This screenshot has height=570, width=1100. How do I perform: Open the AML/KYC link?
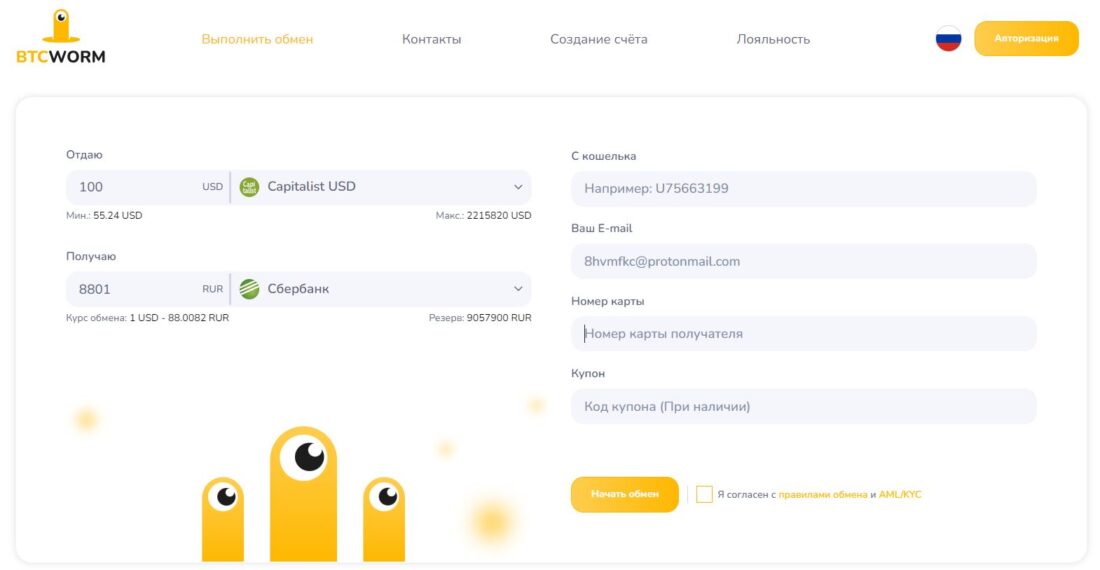coord(900,495)
